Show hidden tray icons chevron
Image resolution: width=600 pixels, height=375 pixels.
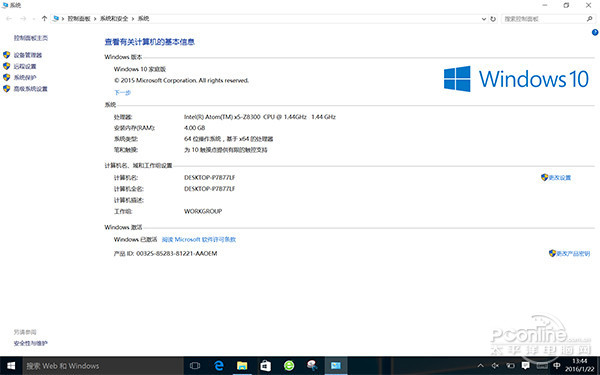click(481, 366)
